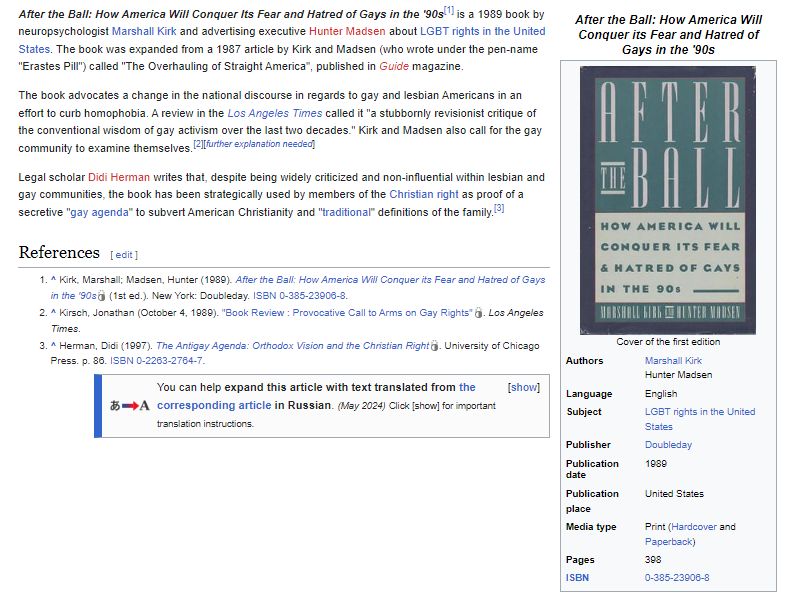Select the Publication date value 1989

click(656, 463)
